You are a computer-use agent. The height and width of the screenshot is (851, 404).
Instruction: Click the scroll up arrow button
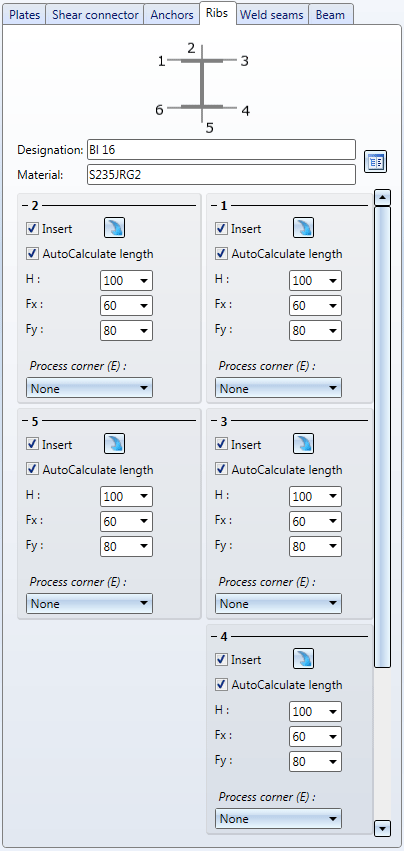click(x=383, y=198)
